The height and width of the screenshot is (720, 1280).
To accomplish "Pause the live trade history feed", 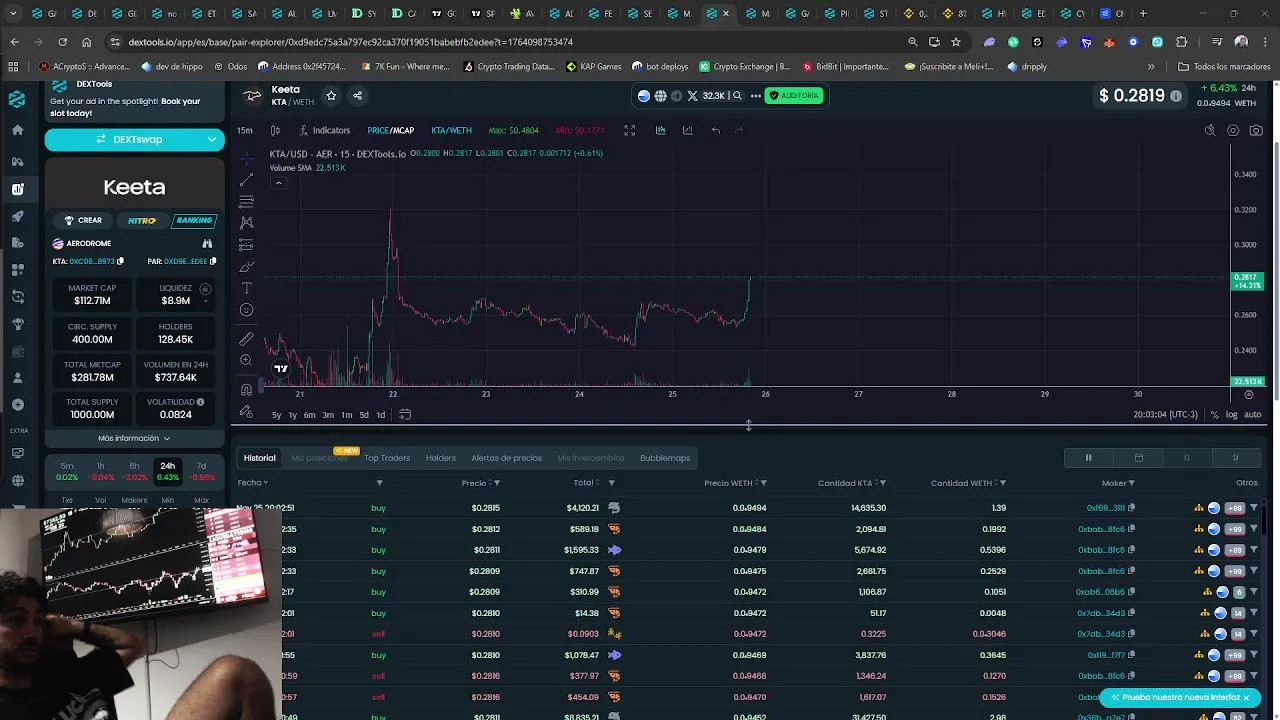I will [1089, 458].
